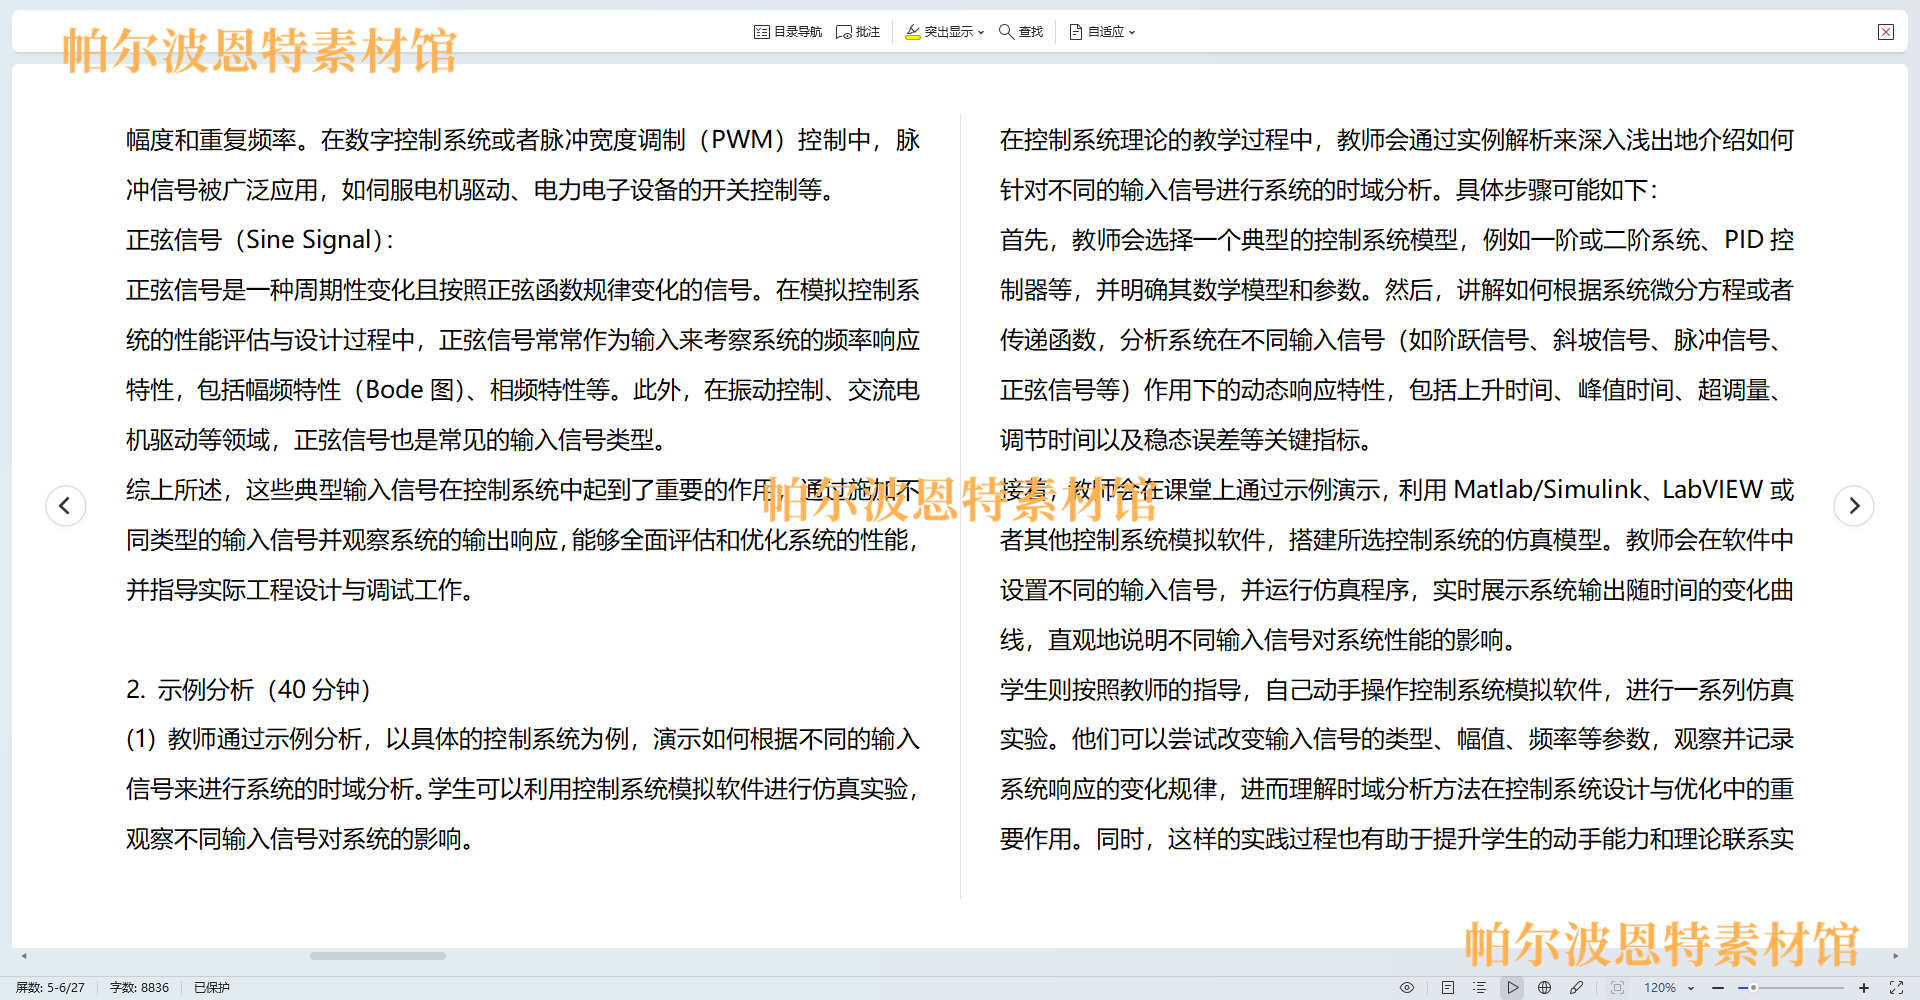The image size is (1920, 1000).
Task: Open the 目录导航 navigation pane
Action: (788, 32)
